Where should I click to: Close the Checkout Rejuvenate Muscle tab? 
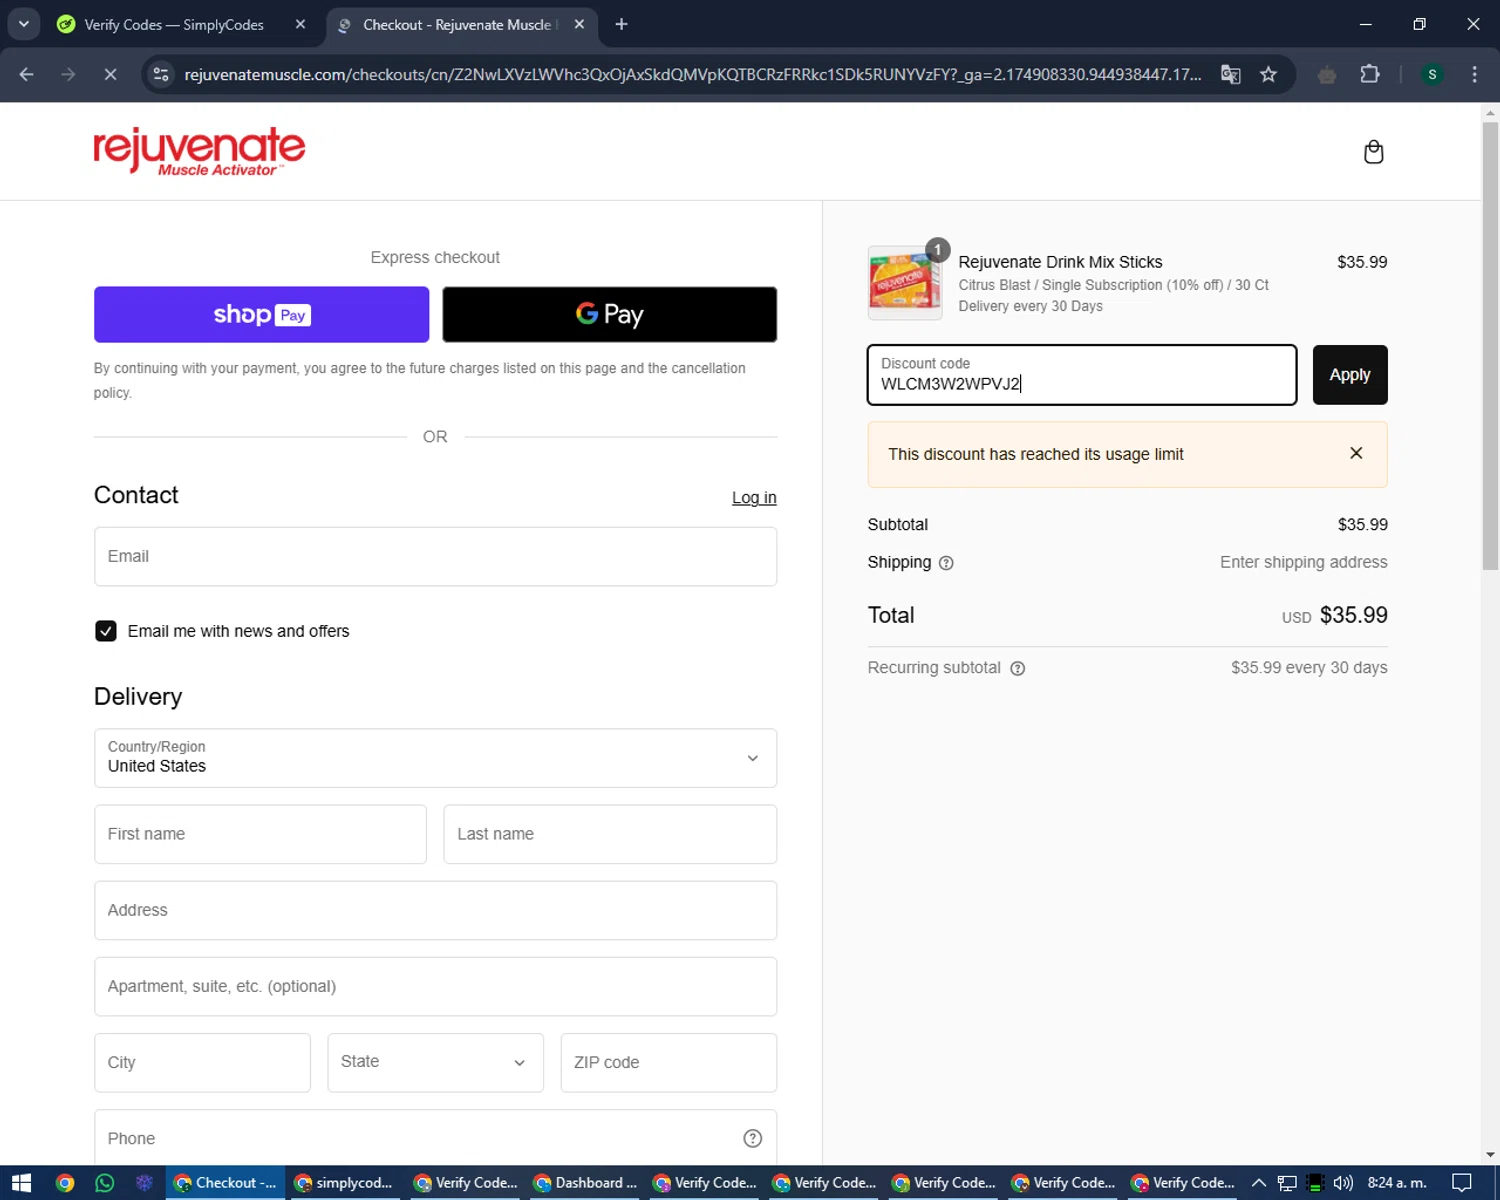(x=579, y=24)
